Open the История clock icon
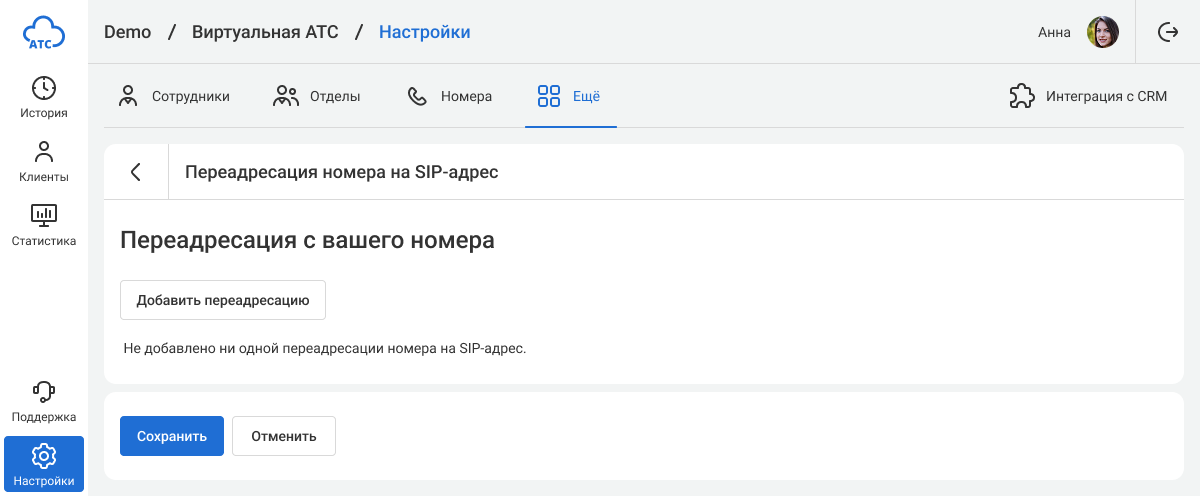1200x496 pixels. tap(44, 88)
